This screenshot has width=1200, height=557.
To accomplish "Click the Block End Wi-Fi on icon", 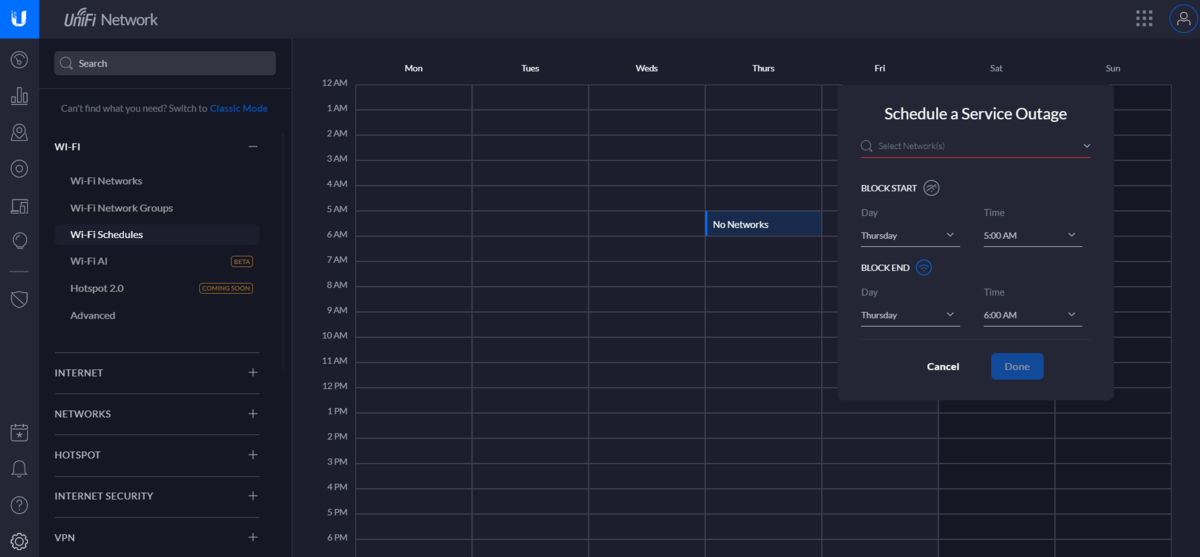I will coord(924,267).
